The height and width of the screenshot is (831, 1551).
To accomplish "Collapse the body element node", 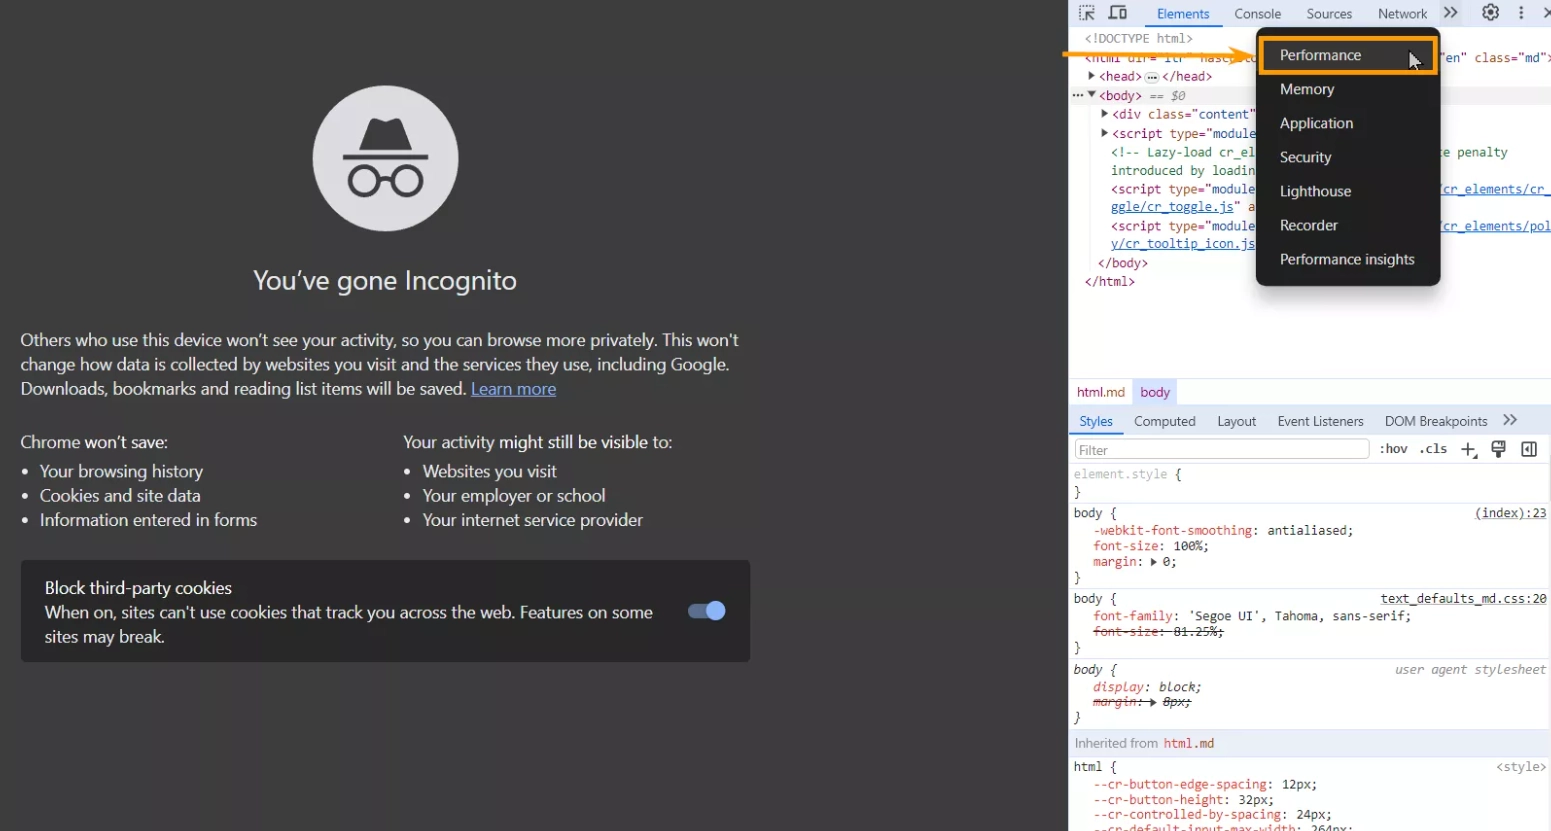I will click(1091, 95).
